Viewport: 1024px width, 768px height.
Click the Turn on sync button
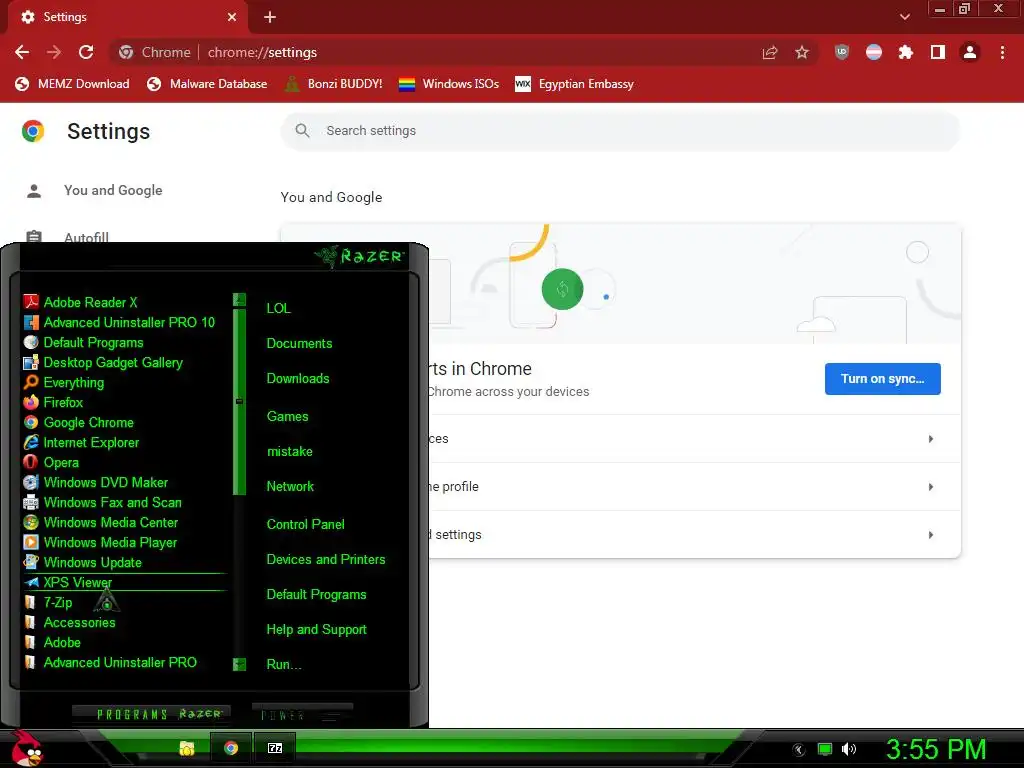pyautogui.click(x=882, y=379)
